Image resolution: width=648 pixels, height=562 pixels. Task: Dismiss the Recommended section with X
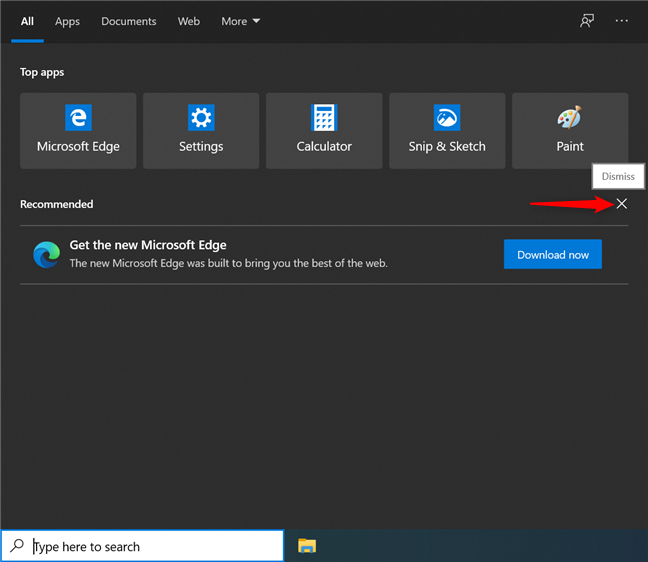[622, 204]
